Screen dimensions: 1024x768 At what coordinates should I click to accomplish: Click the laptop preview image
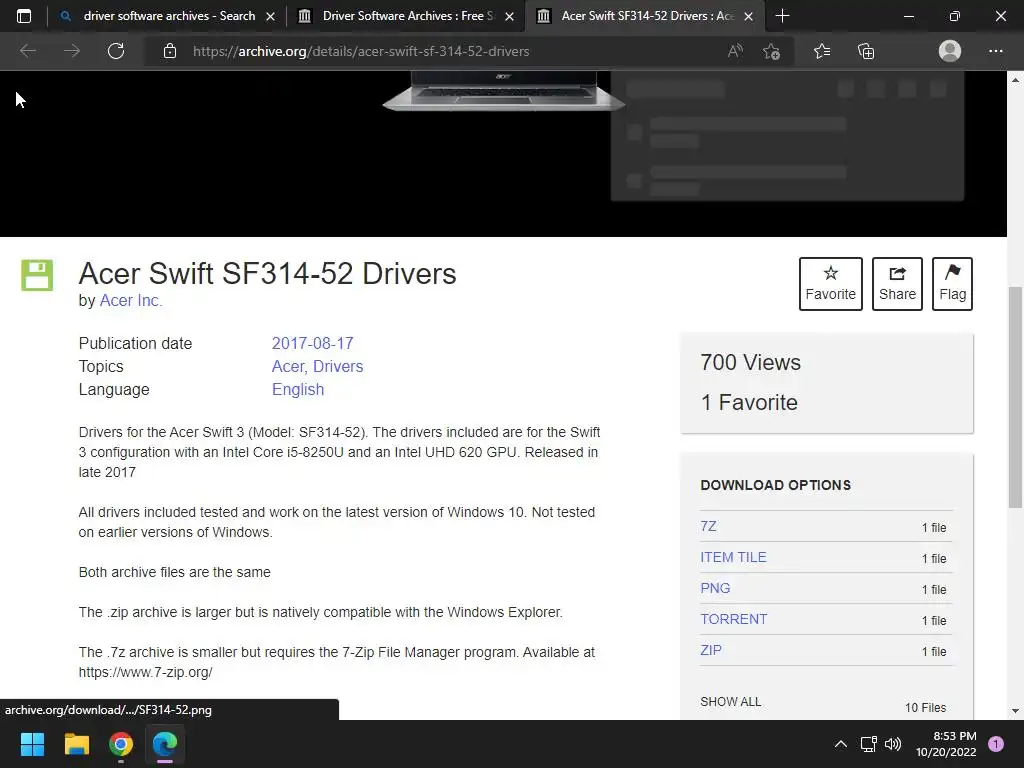coord(504,91)
